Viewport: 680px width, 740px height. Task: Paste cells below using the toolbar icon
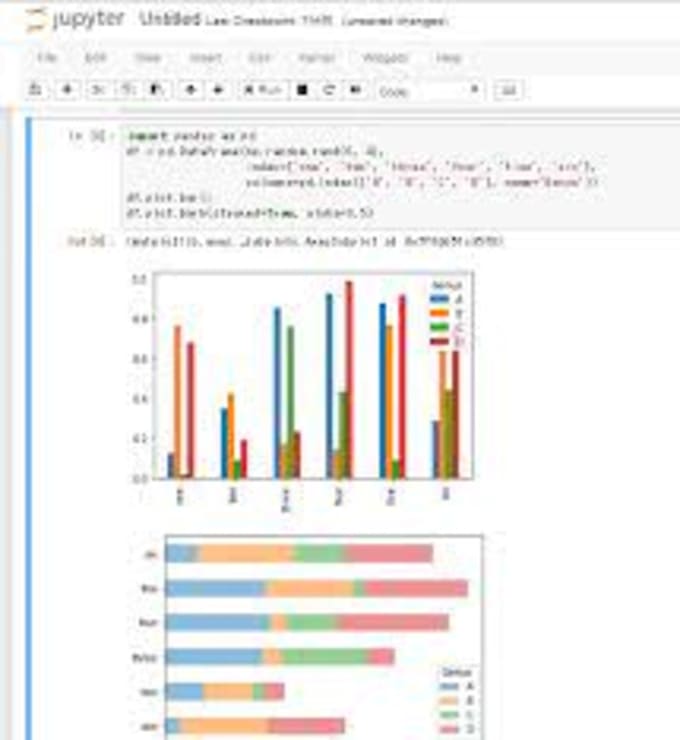156,90
